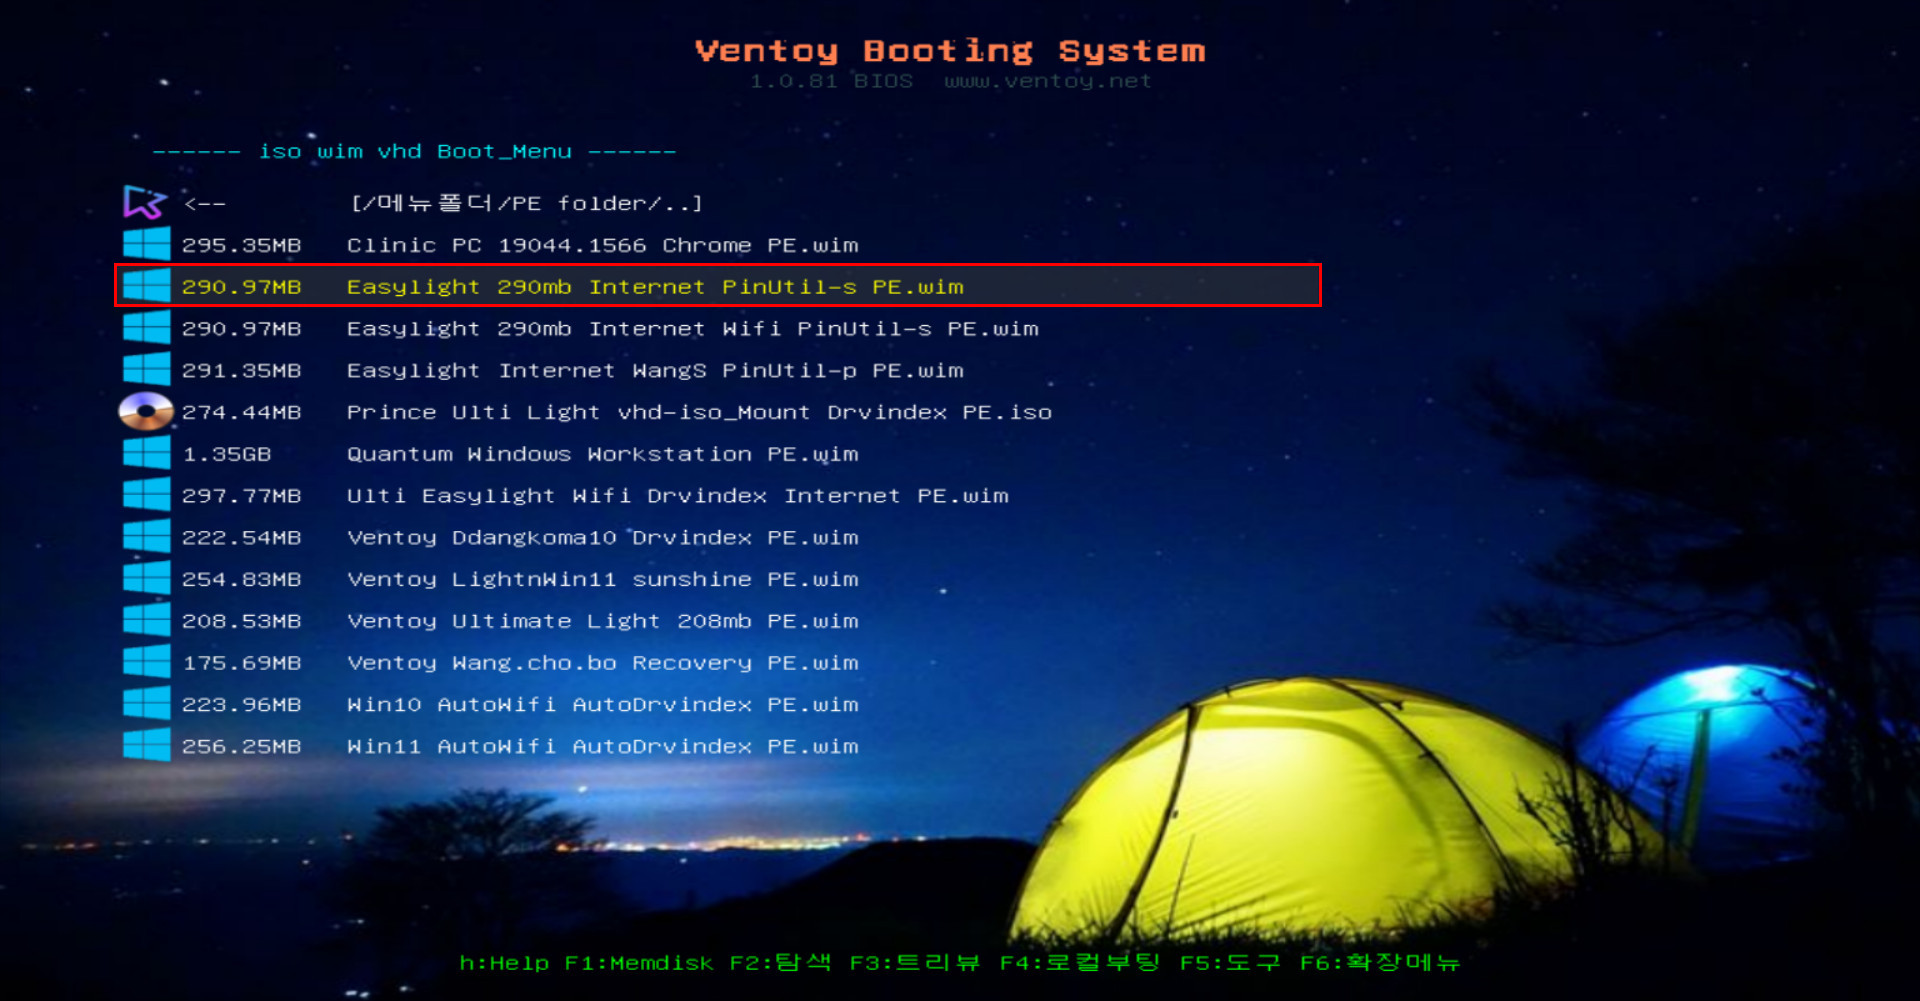
Task: Choose Ventoy Wang.cho.bo Recovery PE.wim
Action: pyautogui.click(x=602, y=663)
